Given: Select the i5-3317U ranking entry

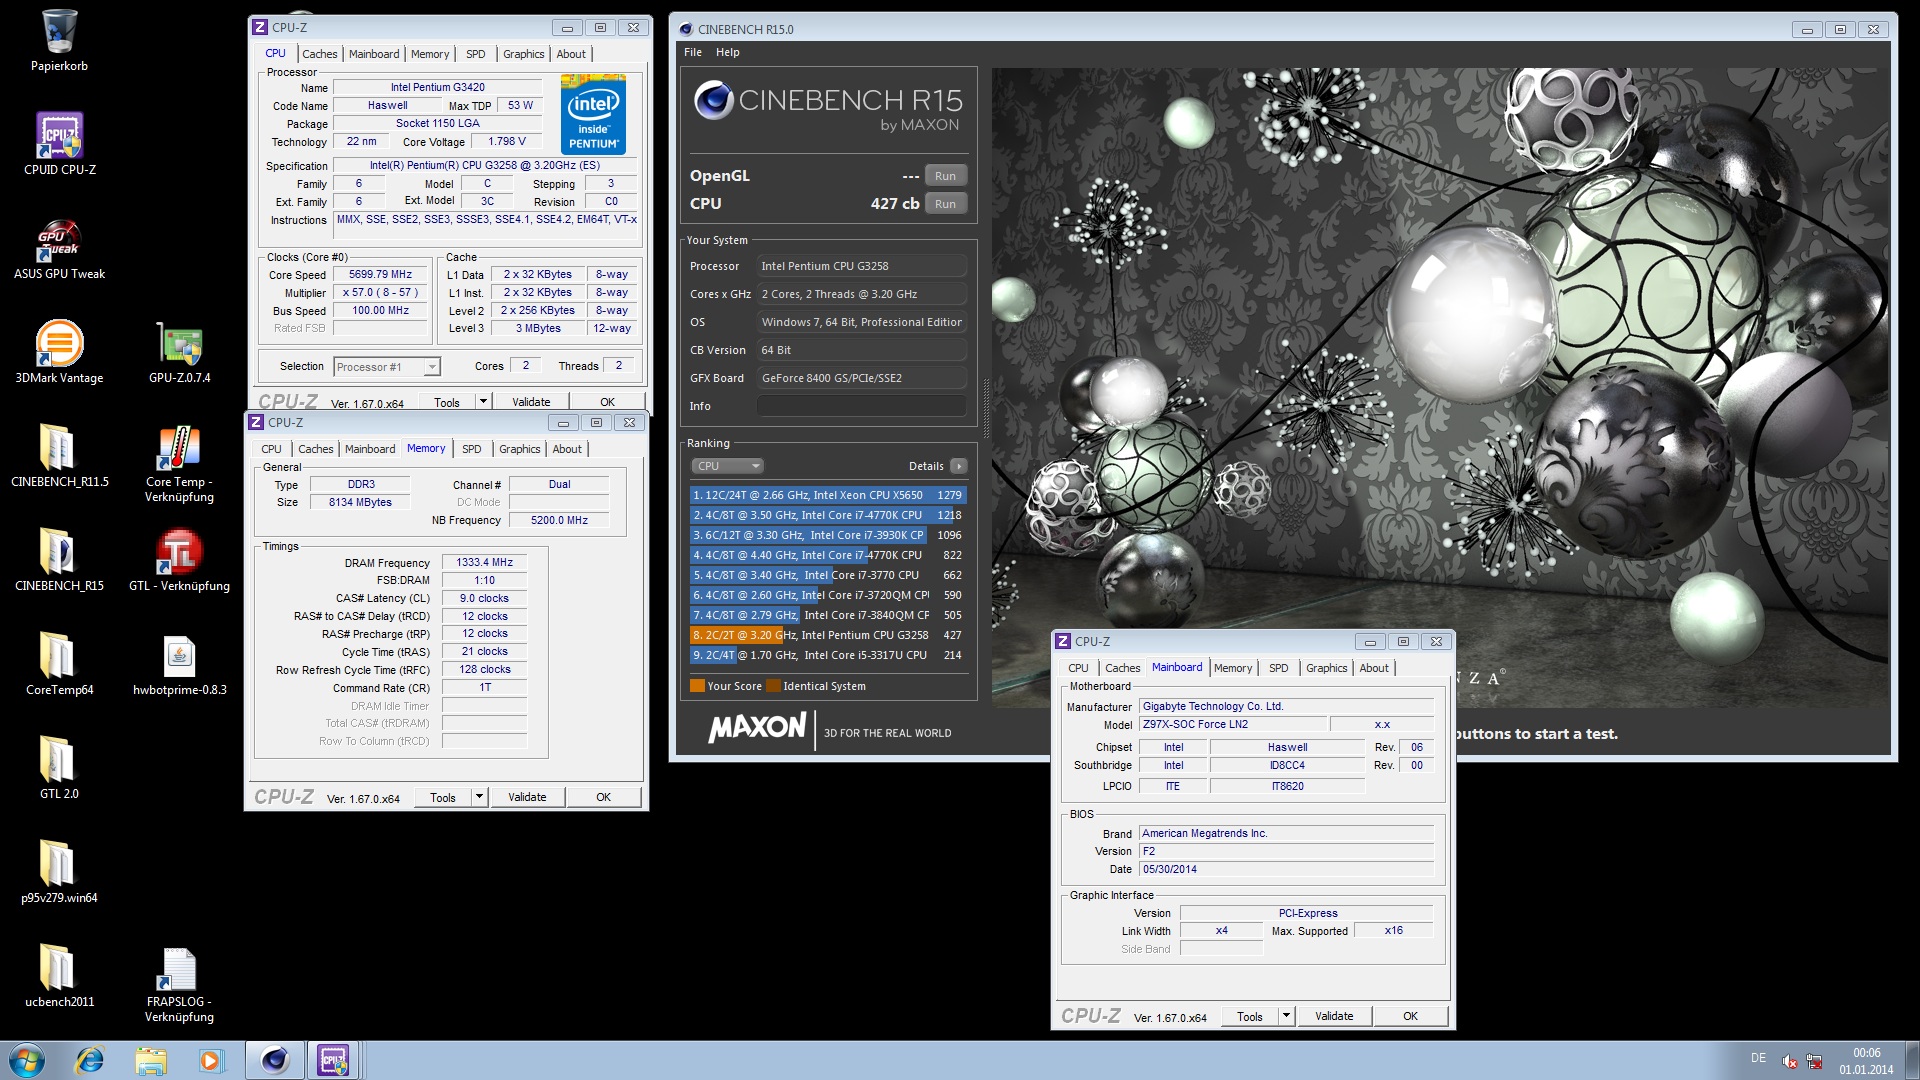Looking at the screenshot, I should coord(827,655).
